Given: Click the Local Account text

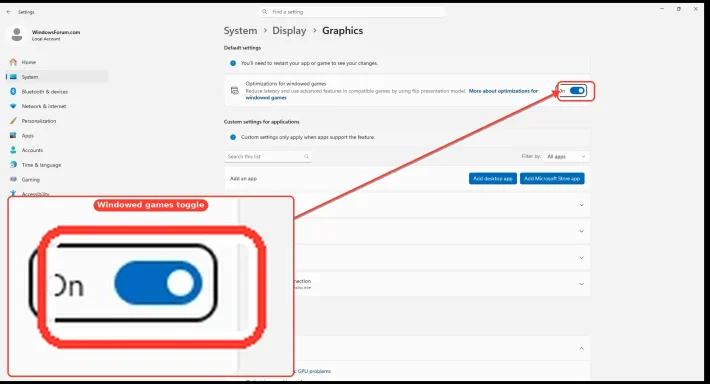Looking at the screenshot, I should (x=46, y=39).
